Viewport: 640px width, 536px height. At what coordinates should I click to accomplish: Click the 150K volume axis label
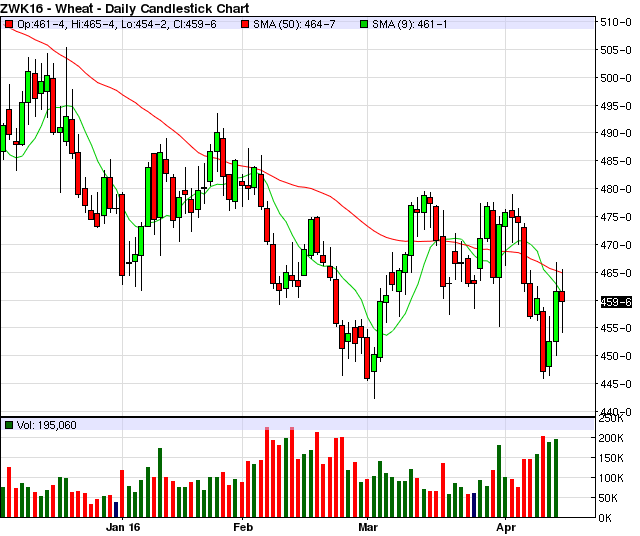pos(611,458)
